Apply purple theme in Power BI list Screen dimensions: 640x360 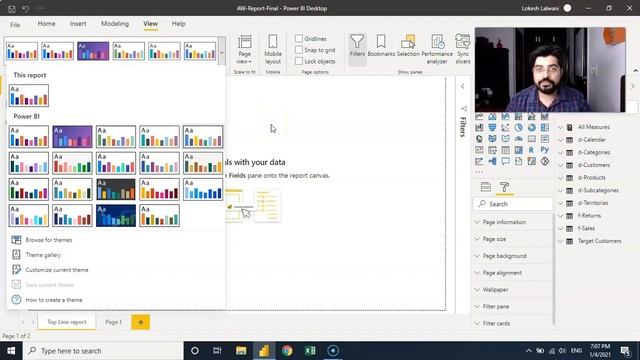[x=72, y=136]
